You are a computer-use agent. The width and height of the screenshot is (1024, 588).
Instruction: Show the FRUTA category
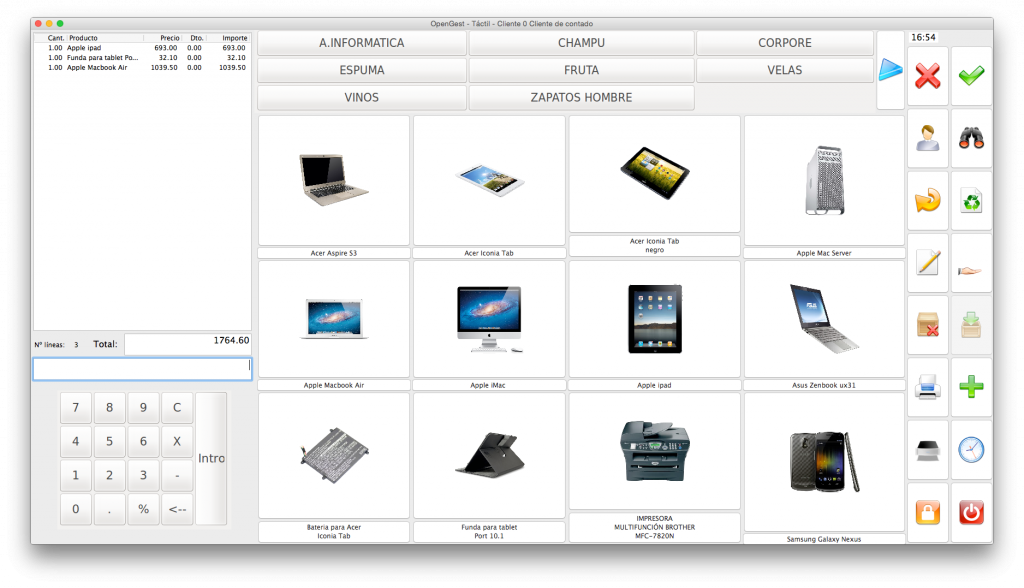pyautogui.click(x=581, y=71)
